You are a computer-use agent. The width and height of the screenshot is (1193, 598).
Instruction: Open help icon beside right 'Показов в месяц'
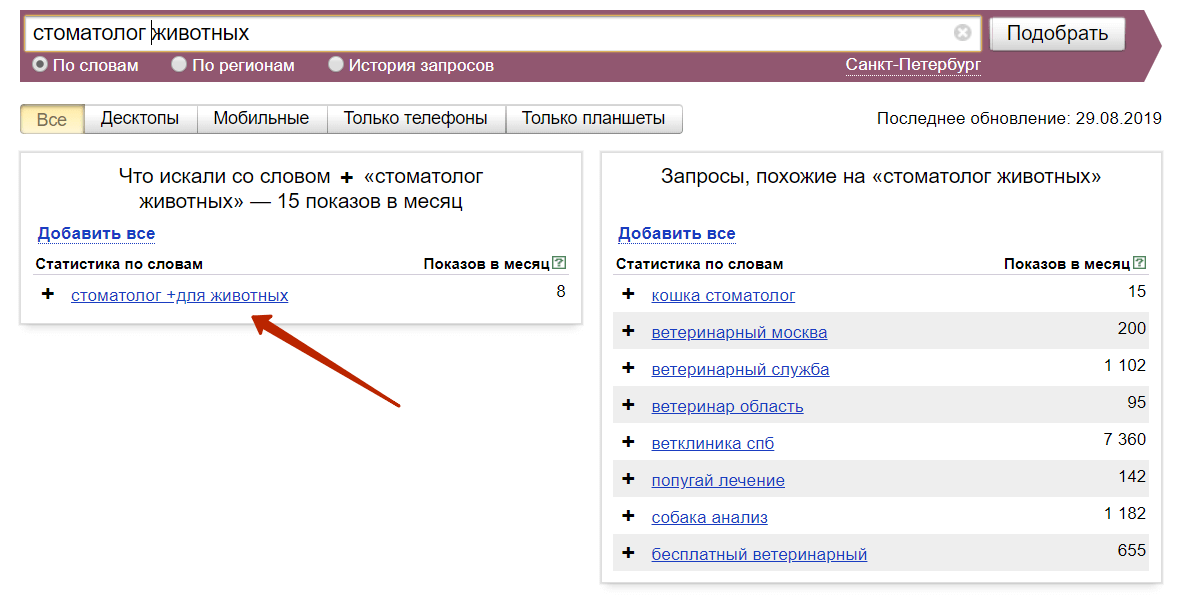pos(1140,263)
